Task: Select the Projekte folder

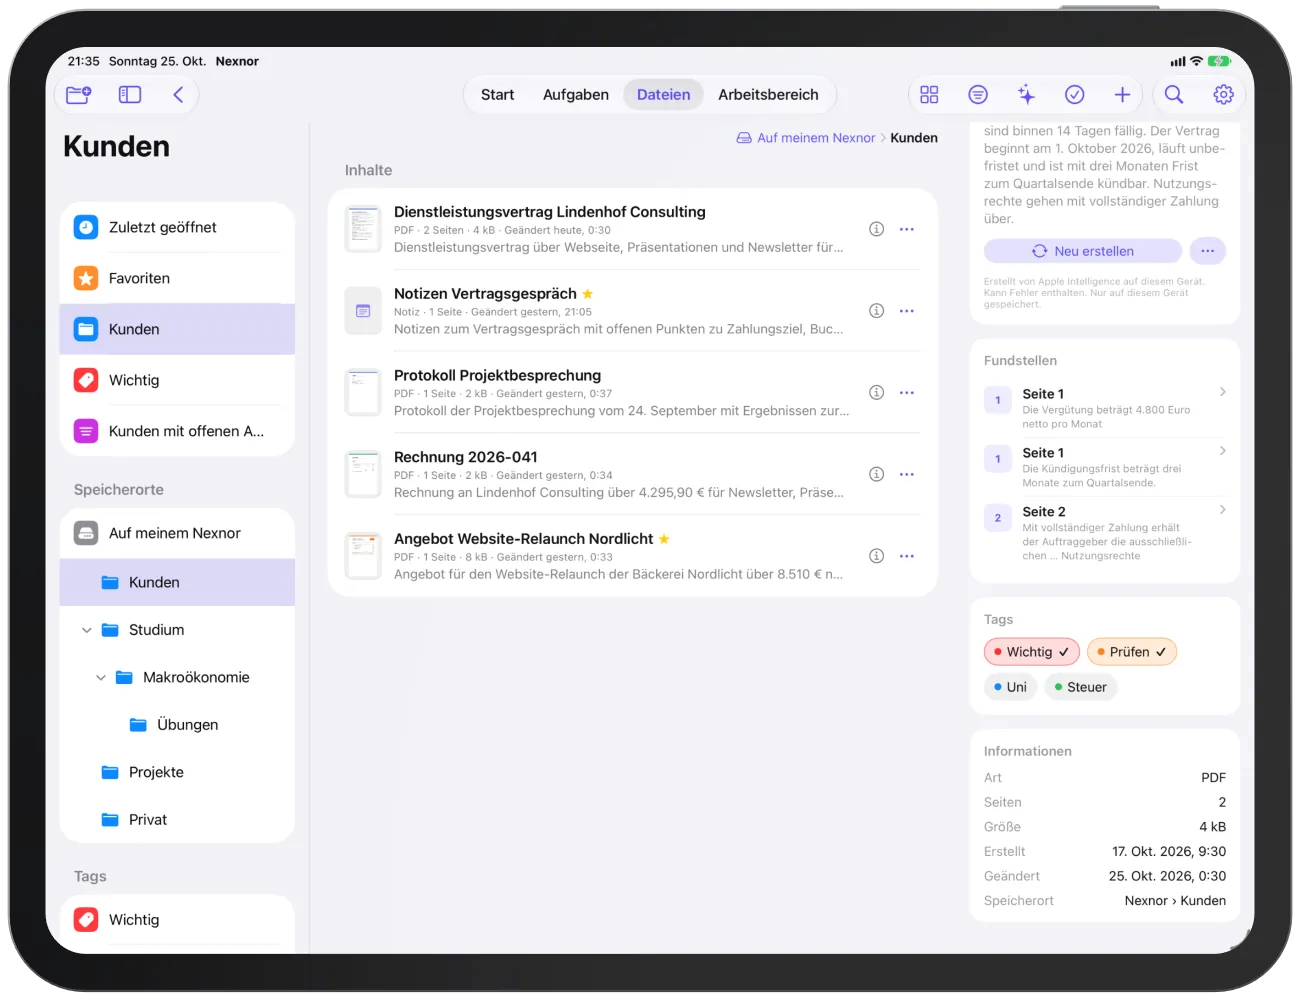Action: 177,772
